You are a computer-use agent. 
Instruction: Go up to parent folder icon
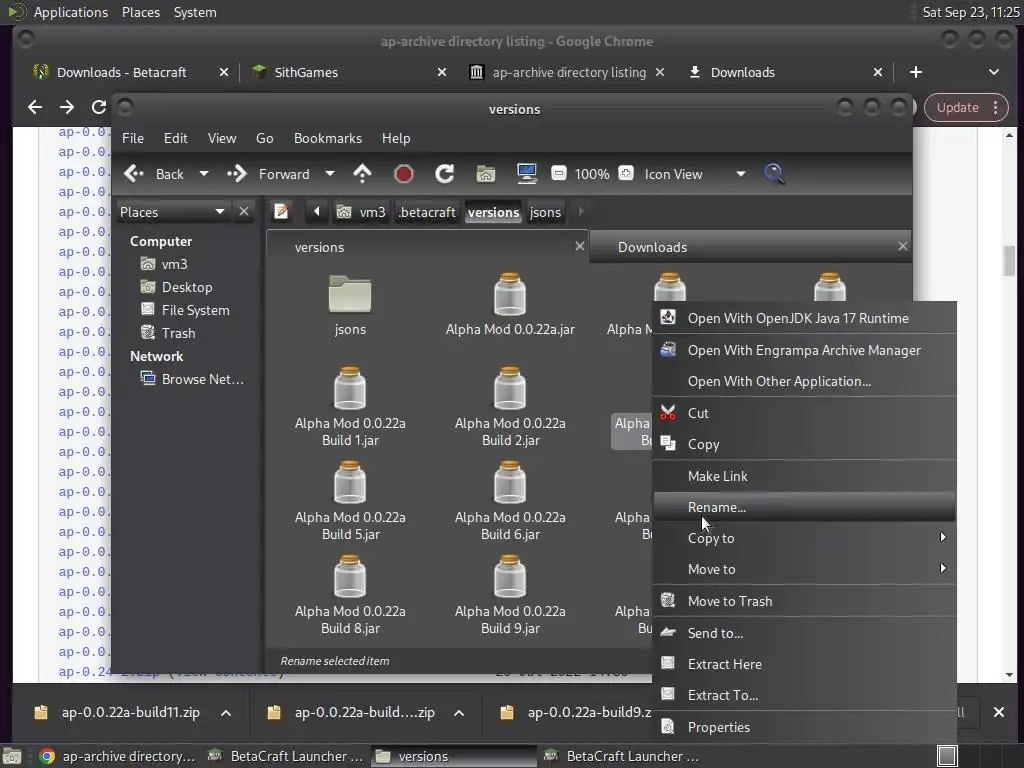362,174
